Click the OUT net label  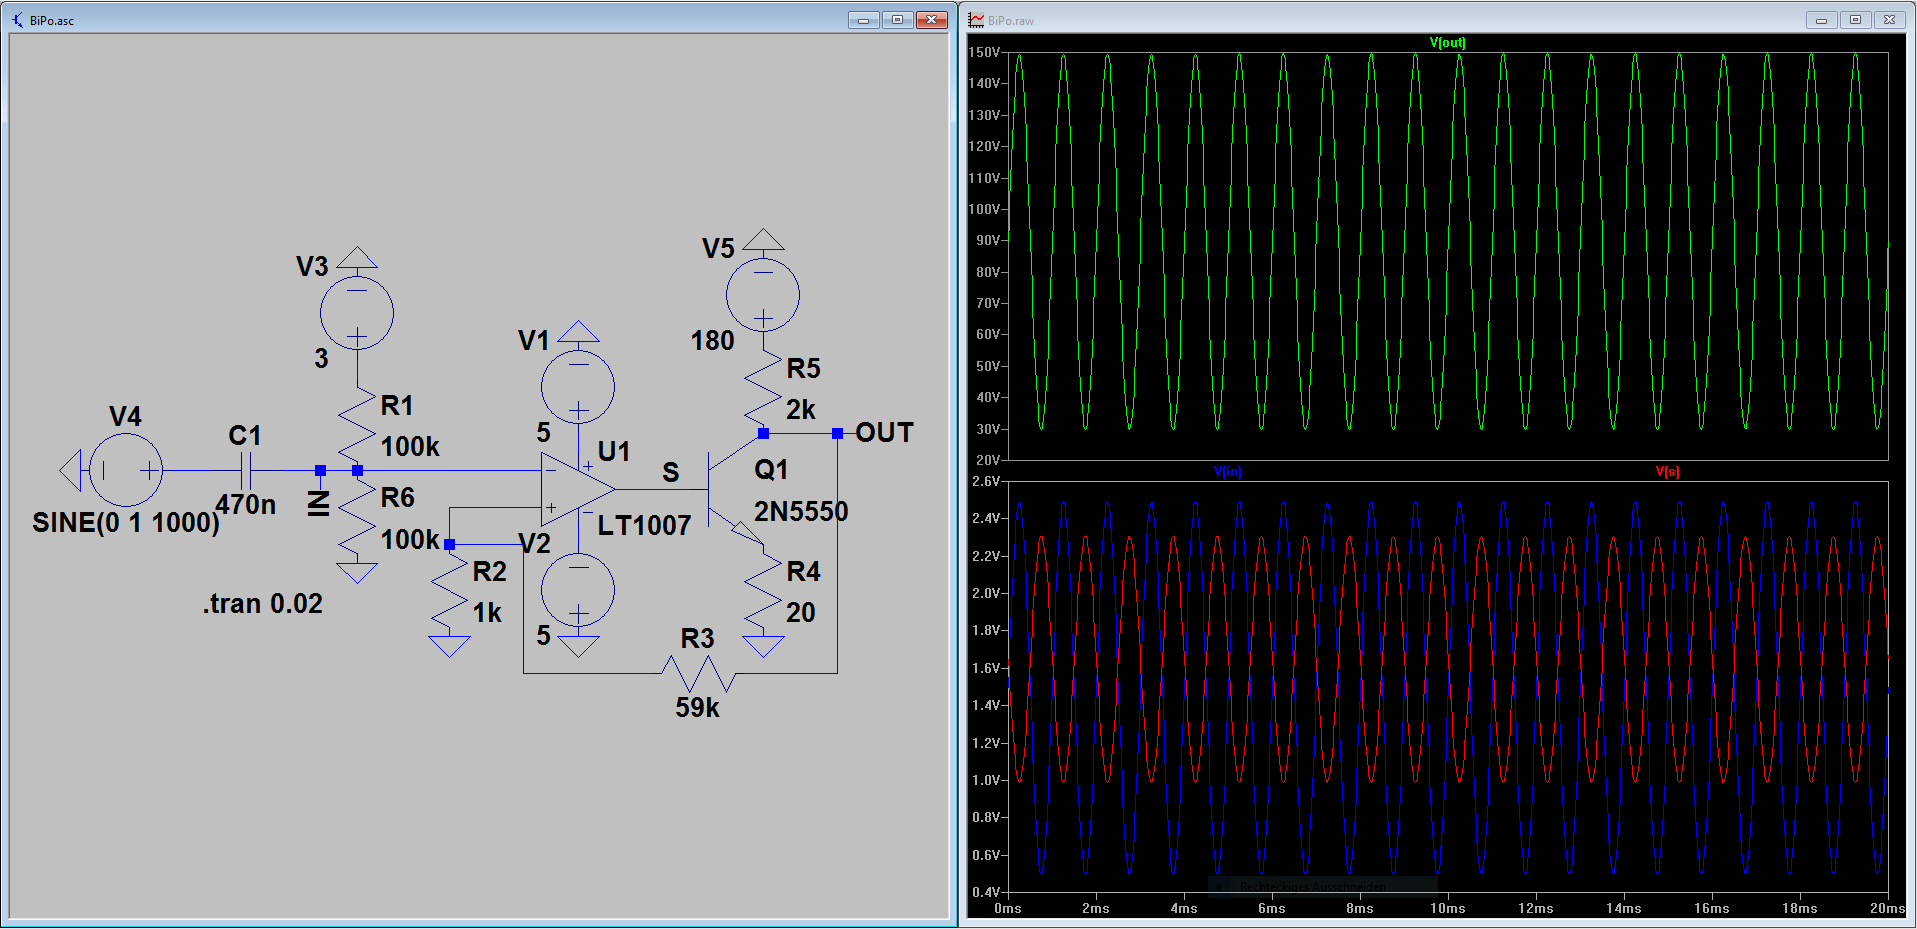(884, 433)
